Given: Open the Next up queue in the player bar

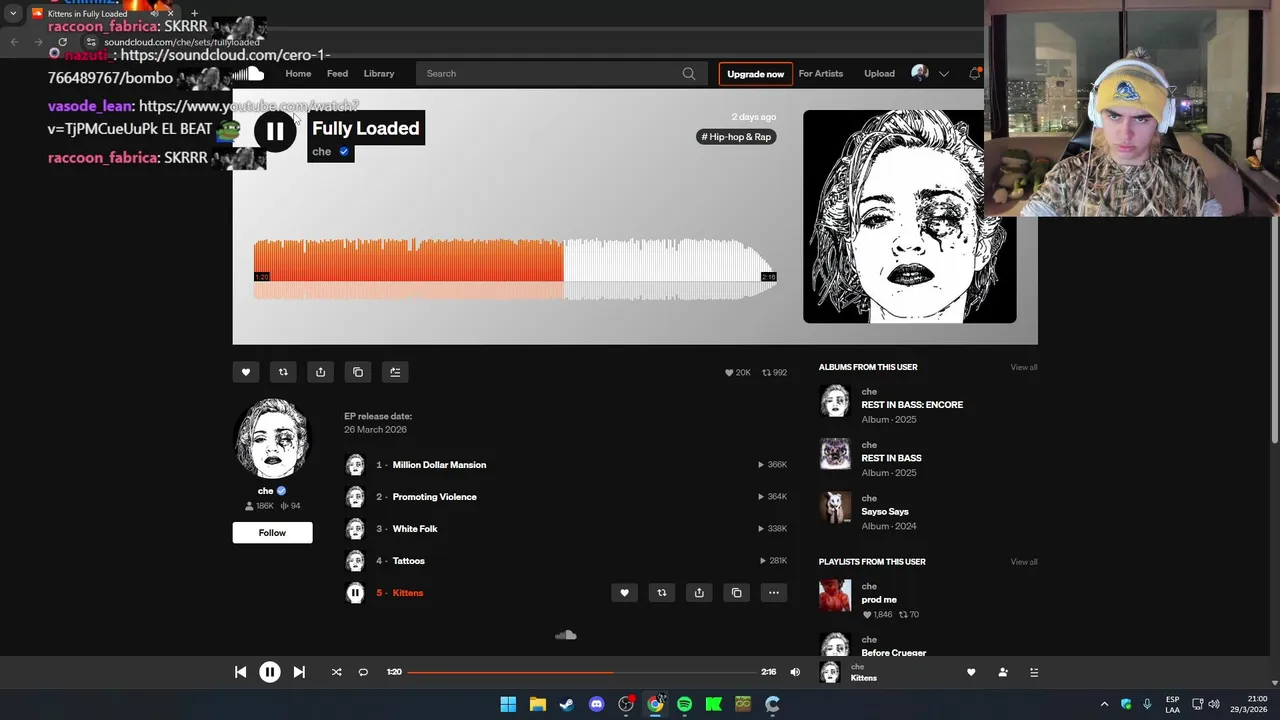Looking at the screenshot, I should pos(1034,672).
